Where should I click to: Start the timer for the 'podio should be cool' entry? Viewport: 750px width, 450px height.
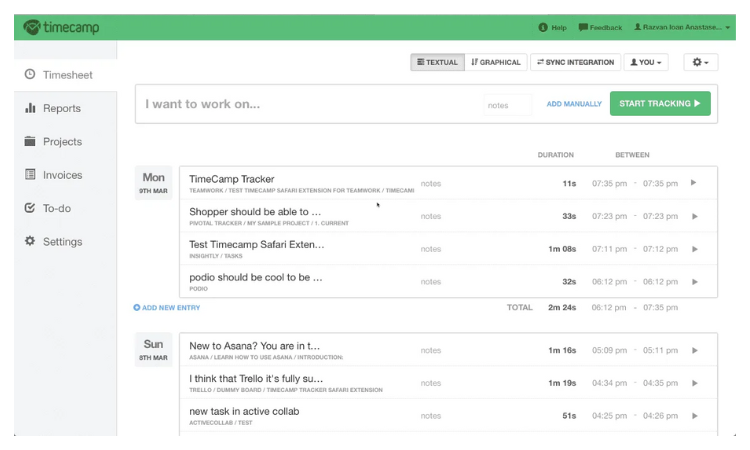[x=695, y=282]
